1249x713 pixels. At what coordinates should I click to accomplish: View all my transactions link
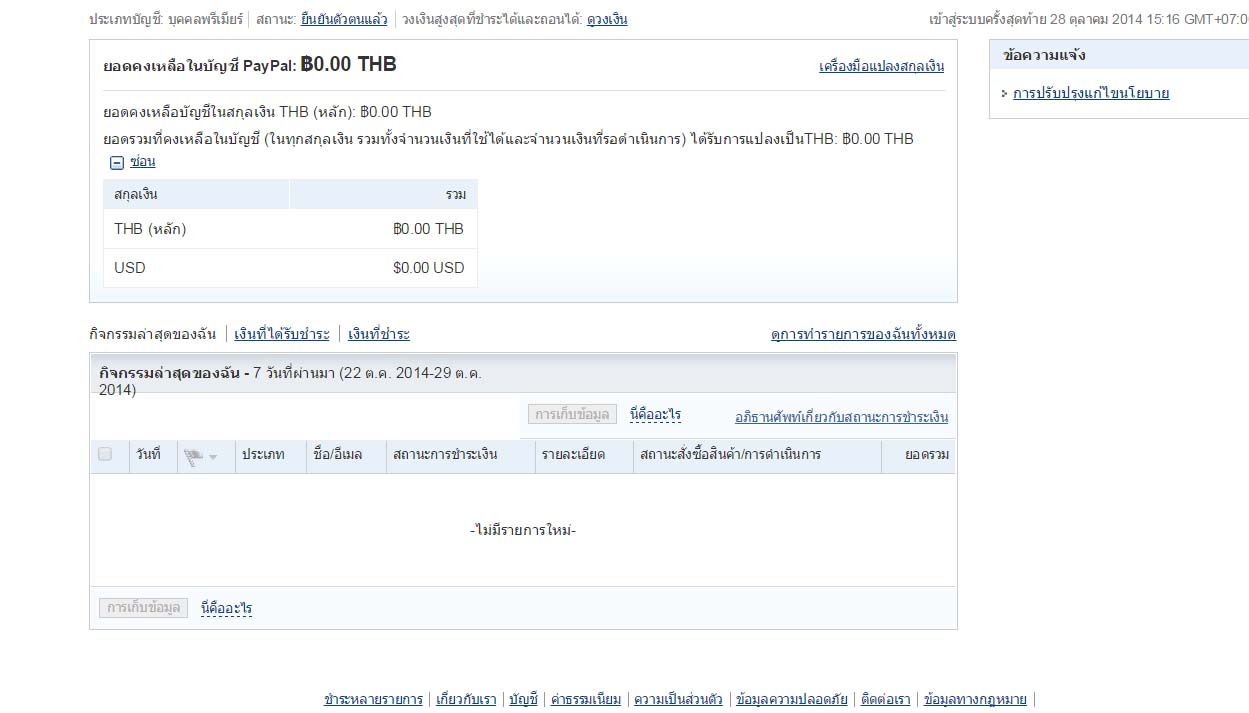click(x=863, y=334)
